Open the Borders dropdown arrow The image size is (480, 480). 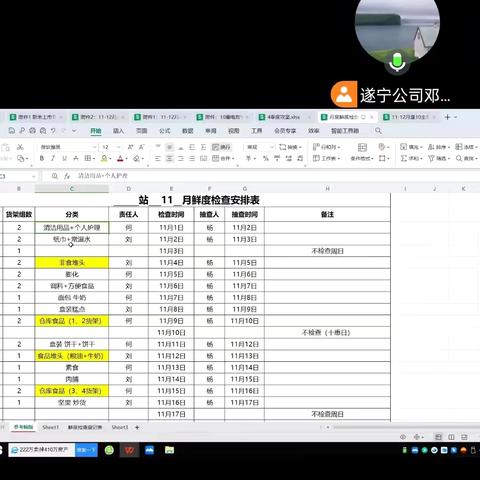[x=95, y=159]
